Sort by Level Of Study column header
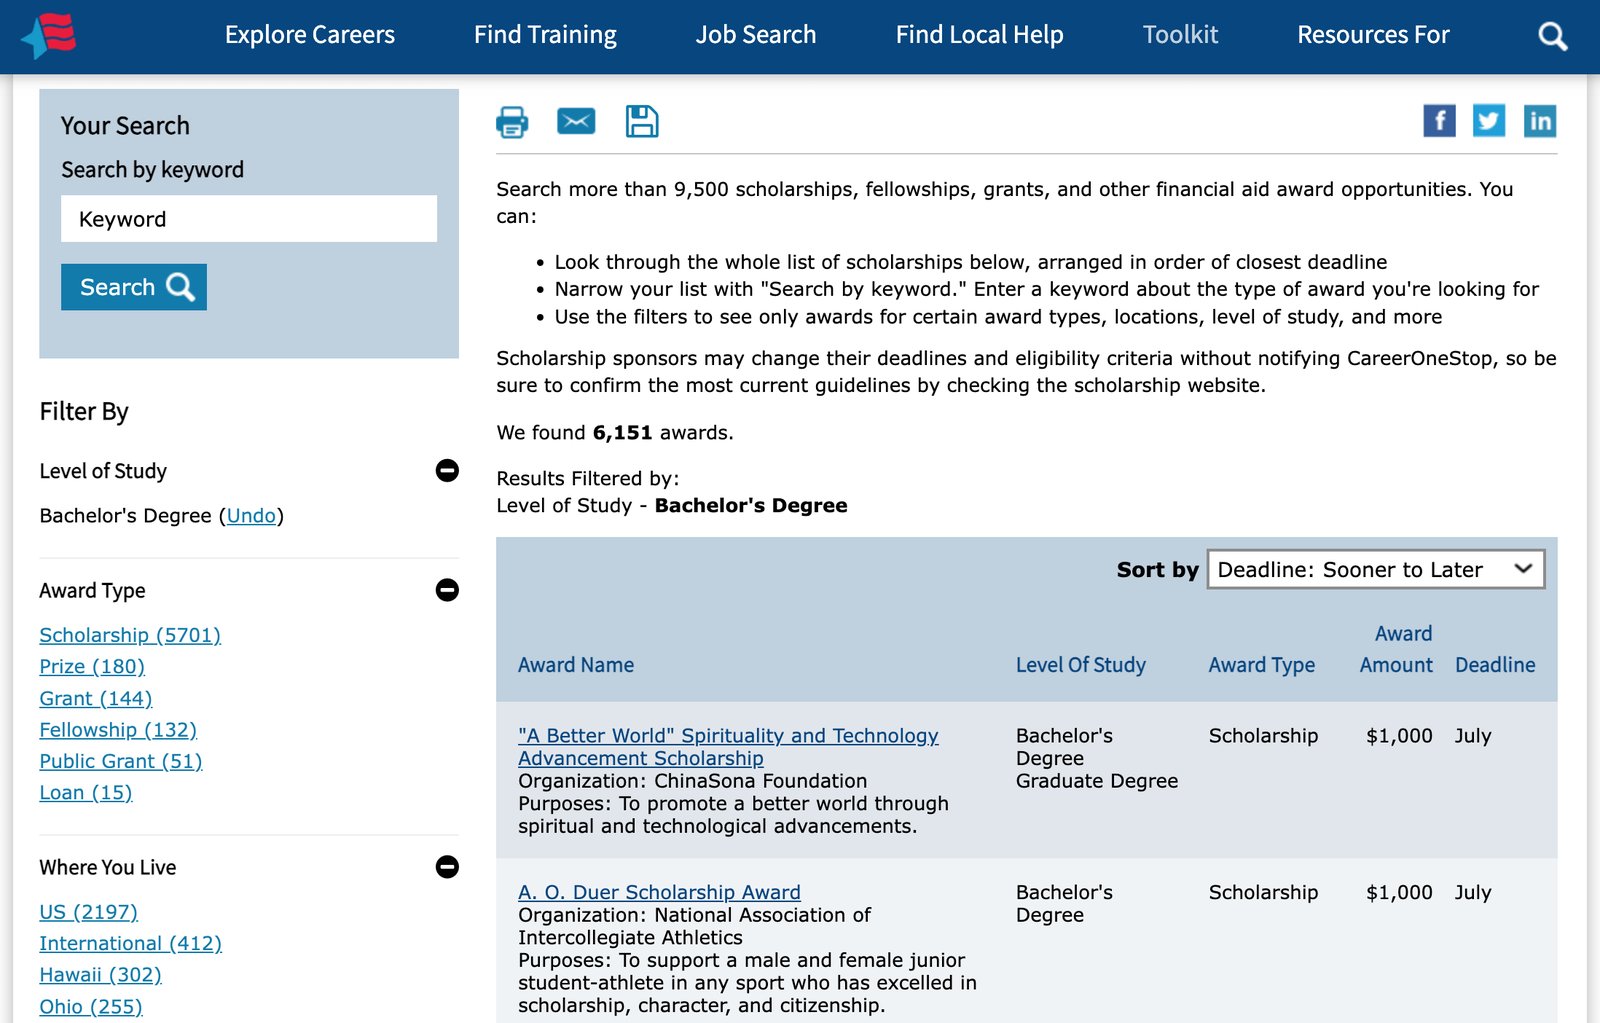 point(1081,665)
